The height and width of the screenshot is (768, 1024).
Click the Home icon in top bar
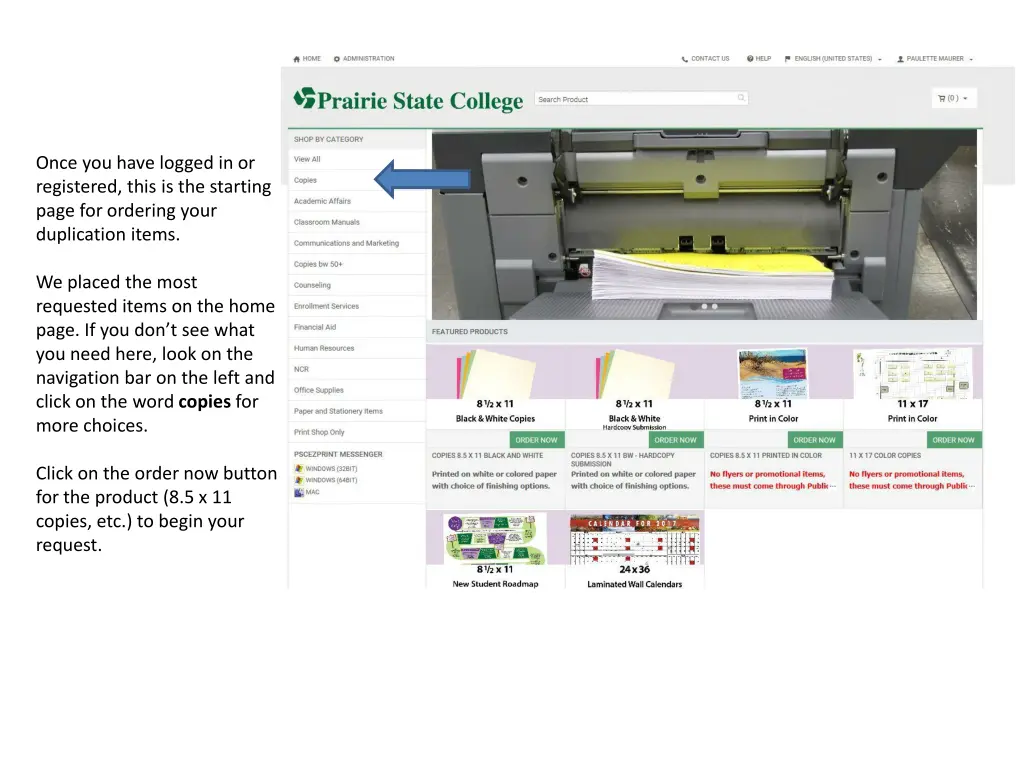point(296,59)
